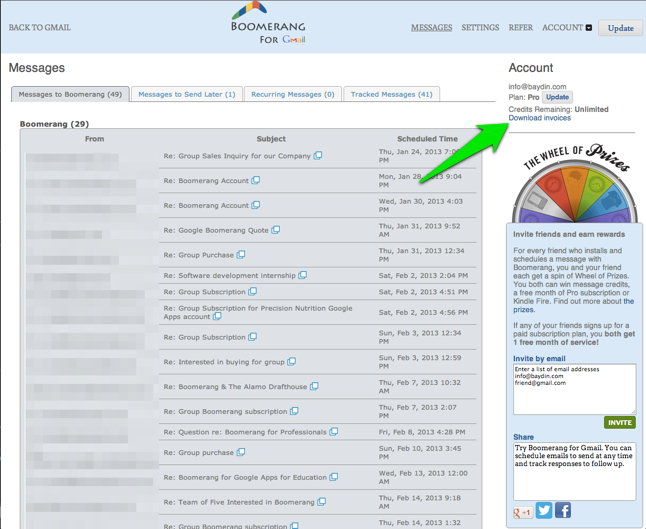Focus the Invite by email text box
Viewport: 646px width, 529px height.
point(574,389)
